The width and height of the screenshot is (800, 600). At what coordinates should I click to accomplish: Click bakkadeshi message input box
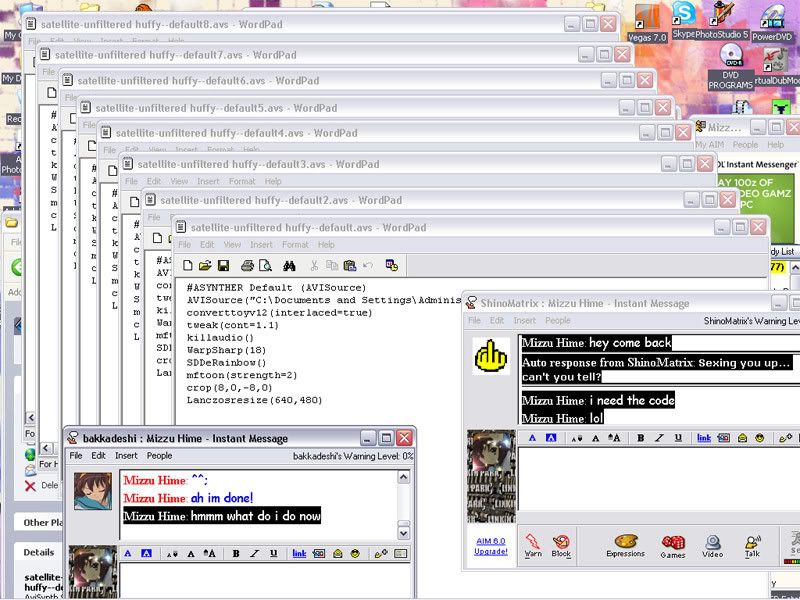[265, 580]
